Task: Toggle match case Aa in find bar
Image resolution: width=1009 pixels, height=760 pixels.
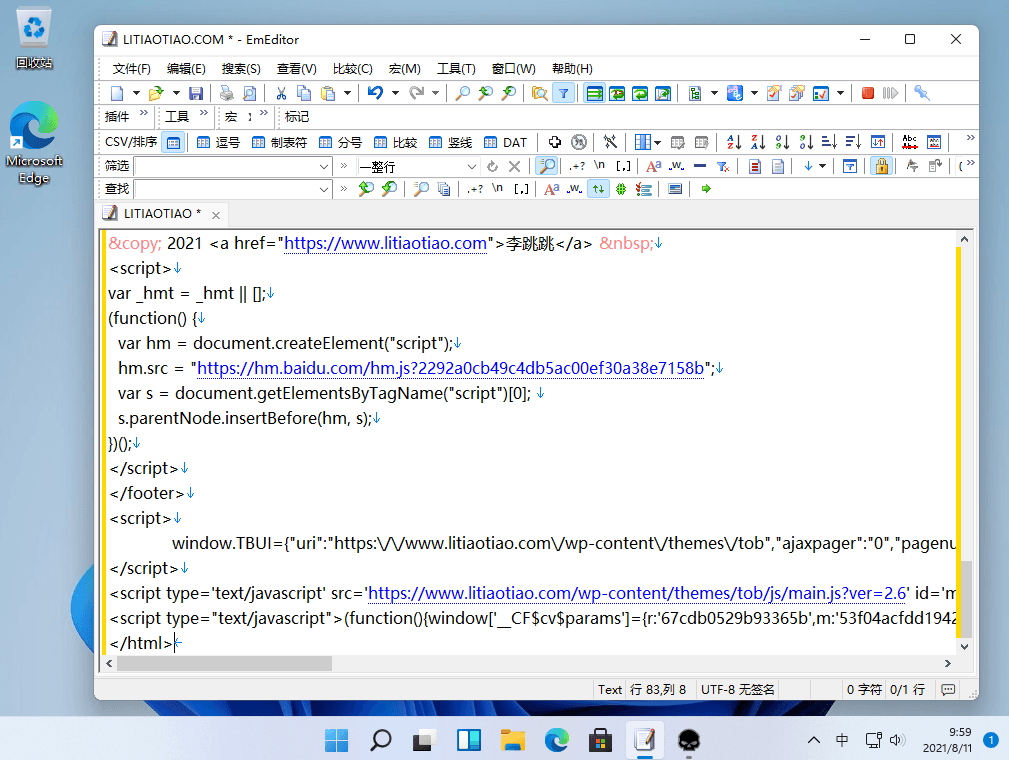Action: [551, 189]
